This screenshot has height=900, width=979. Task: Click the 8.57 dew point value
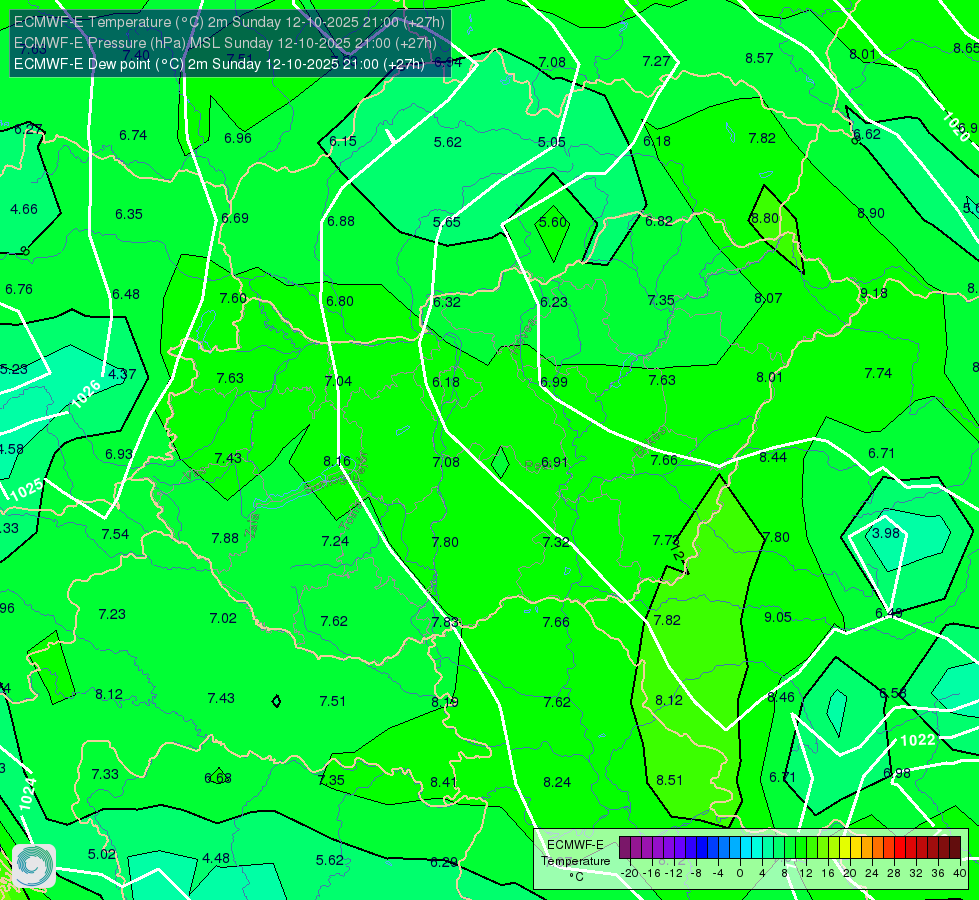click(759, 58)
